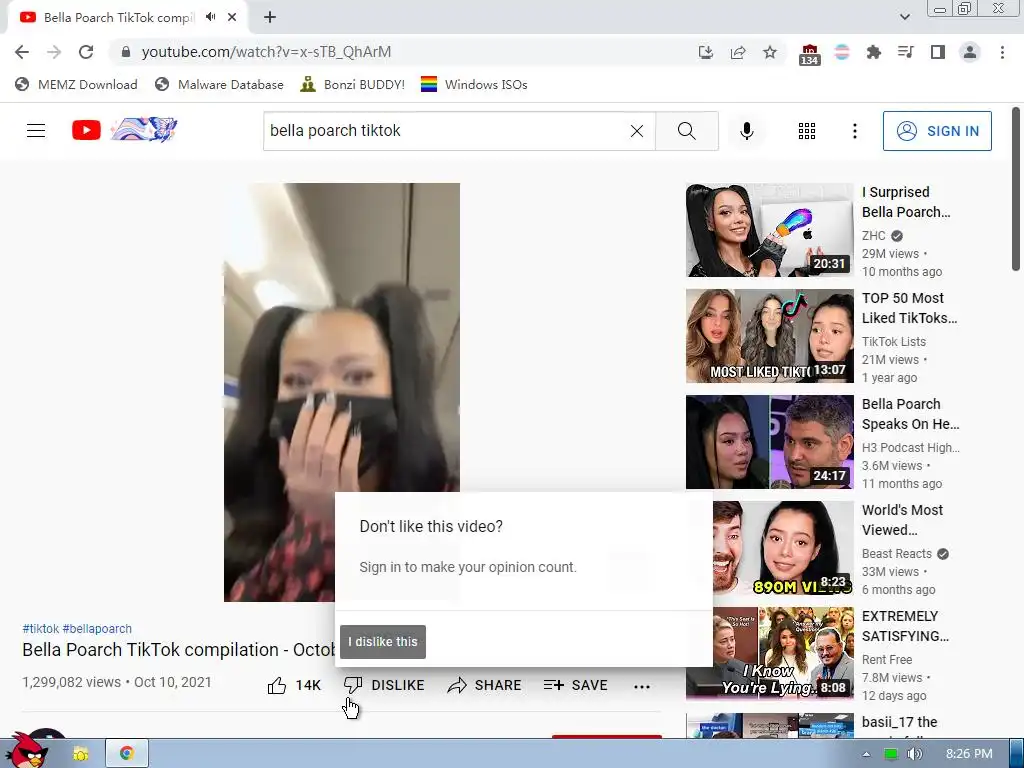This screenshot has height=768, width=1024.
Task: Open TOP 50 Most Liked TikToks thumbnail
Action: 769,336
